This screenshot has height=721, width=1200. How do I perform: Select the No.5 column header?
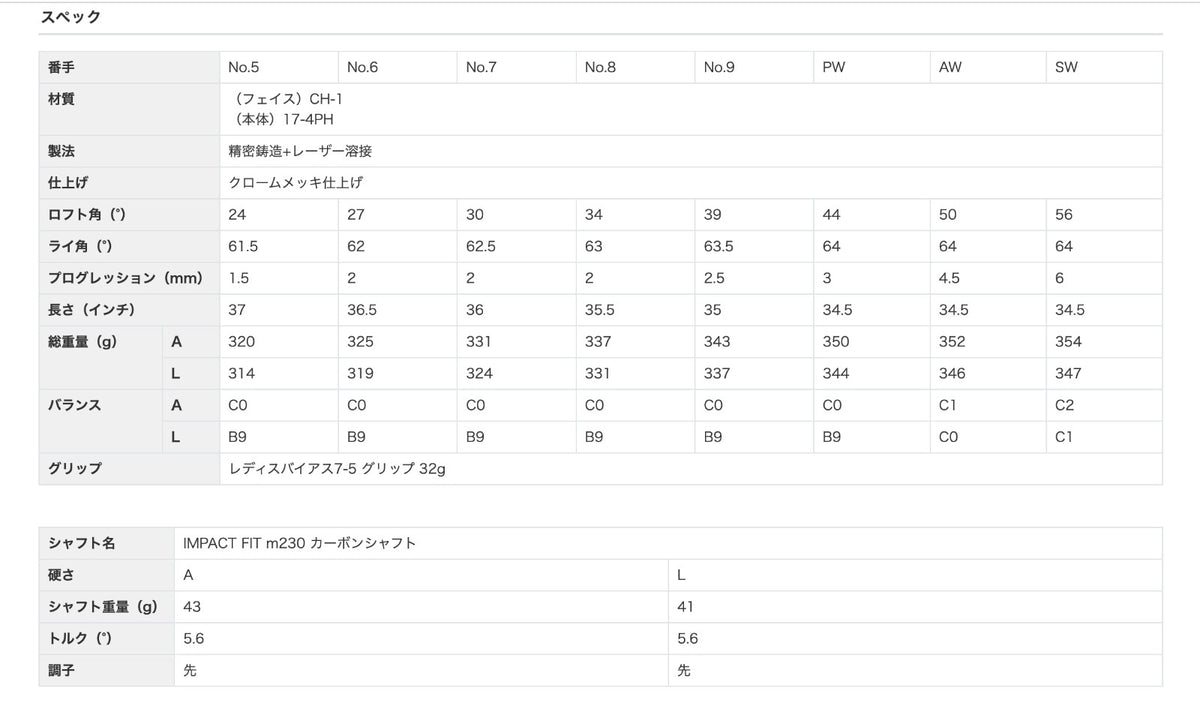pyautogui.click(x=244, y=68)
